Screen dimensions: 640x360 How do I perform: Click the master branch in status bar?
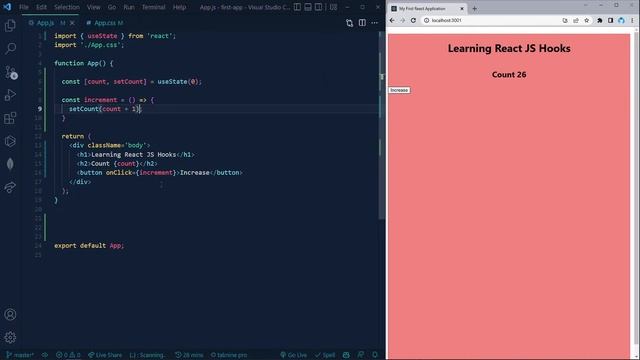(20, 355)
